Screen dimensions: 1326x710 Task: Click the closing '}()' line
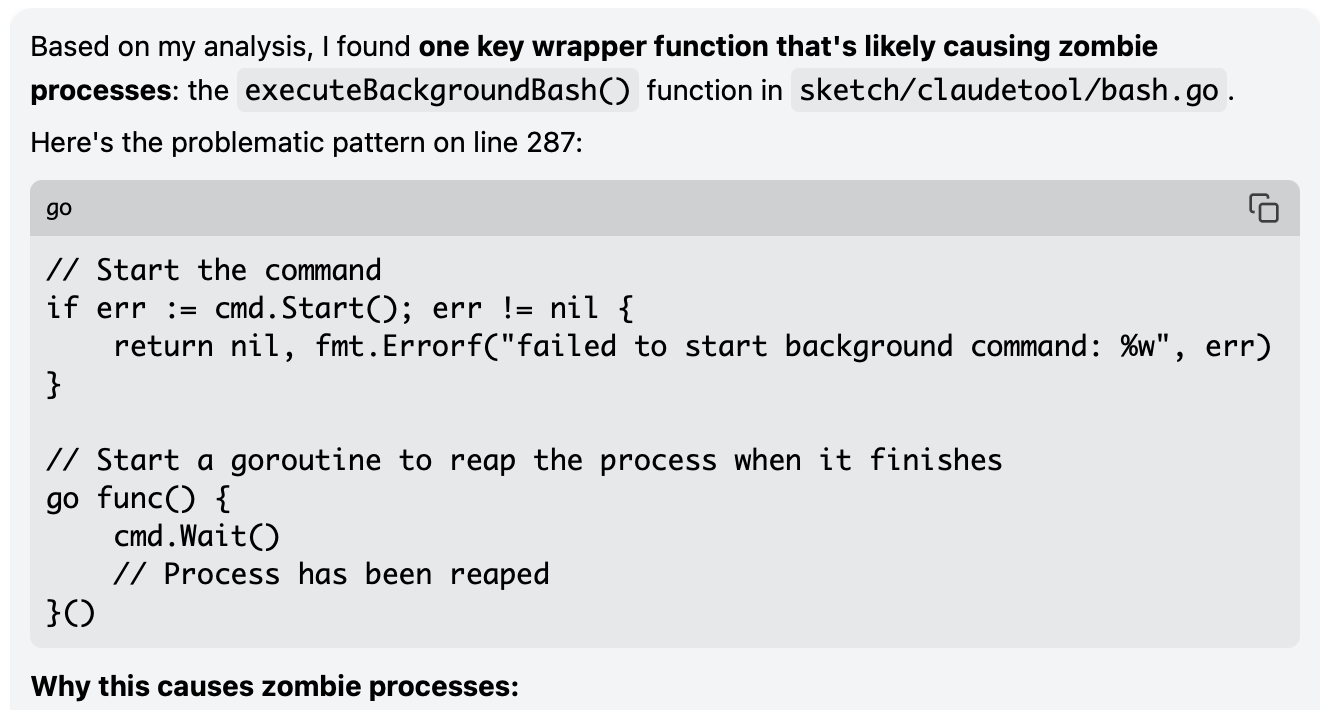pos(71,612)
